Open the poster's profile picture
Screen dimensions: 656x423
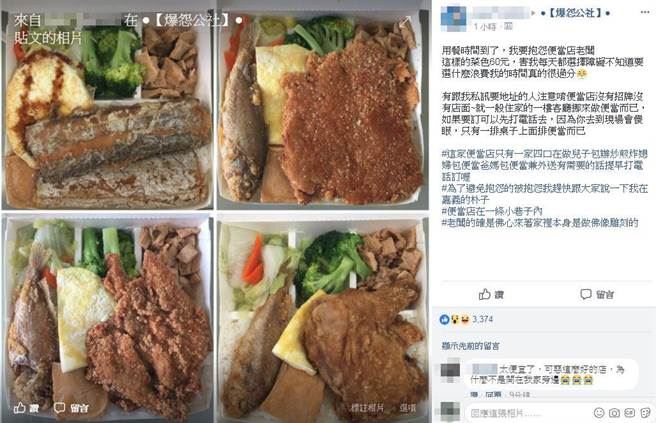[x=454, y=18]
